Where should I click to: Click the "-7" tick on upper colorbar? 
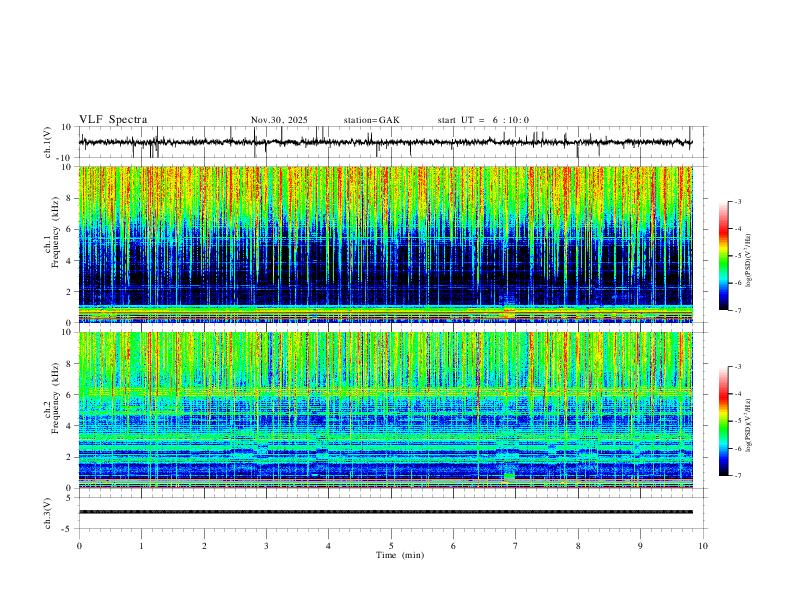click(738, 310)
